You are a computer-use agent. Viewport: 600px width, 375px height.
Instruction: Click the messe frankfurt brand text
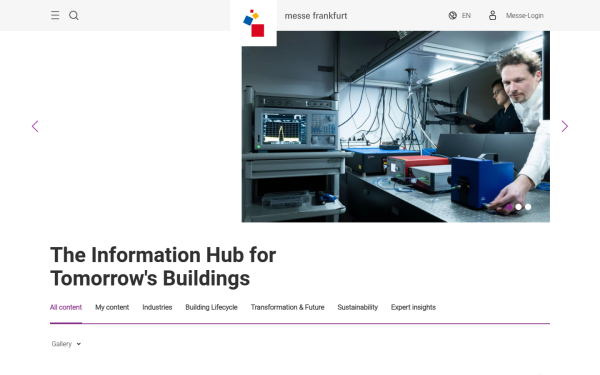(x=316, y=16)
